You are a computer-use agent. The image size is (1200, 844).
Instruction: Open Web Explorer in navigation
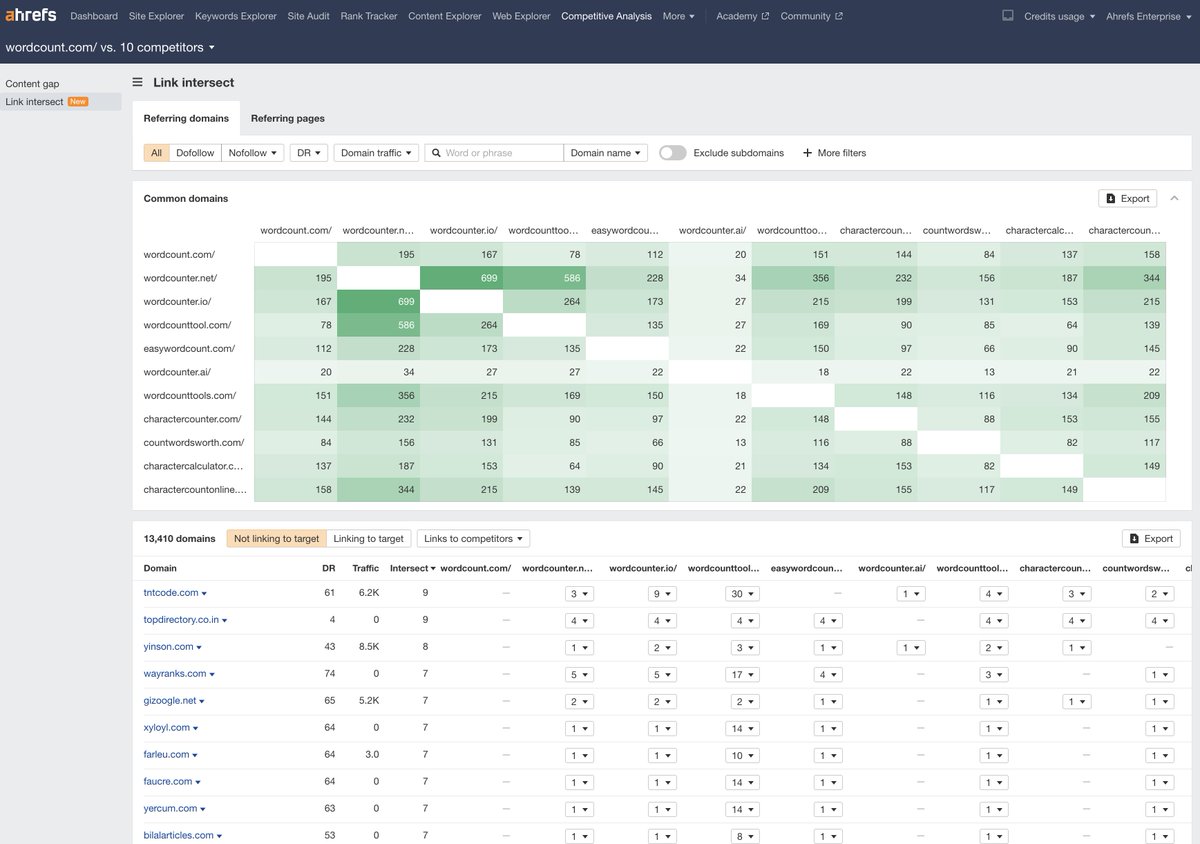coord(521,16)
